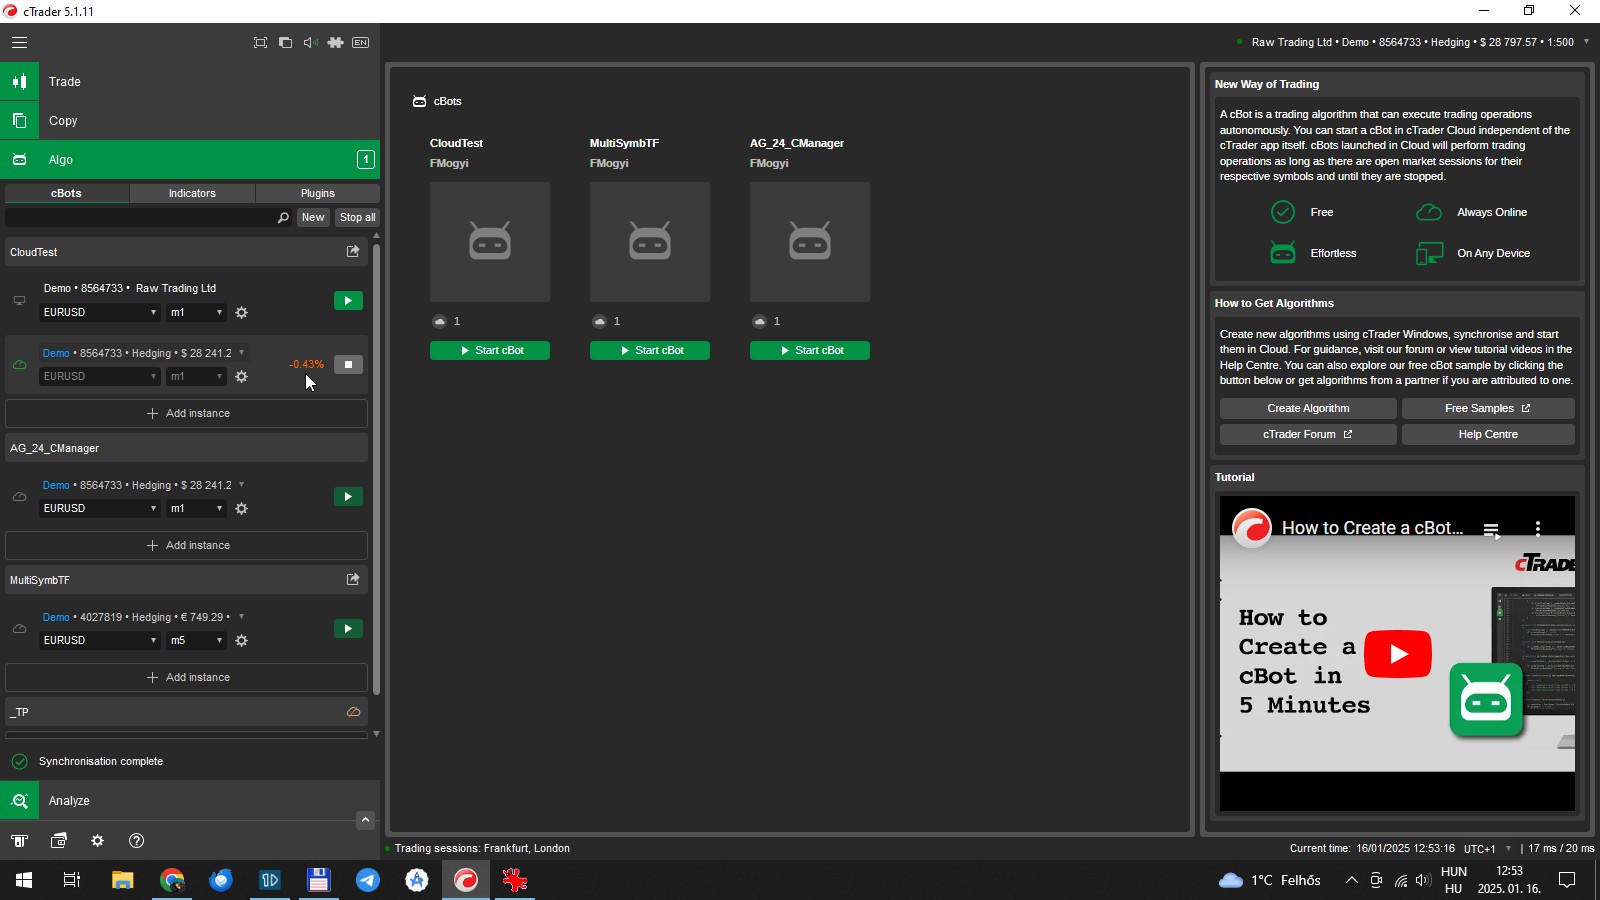The image size is (1600, 900).
Task: Click the cBot search input field
Action: click(x=140, y=217)
